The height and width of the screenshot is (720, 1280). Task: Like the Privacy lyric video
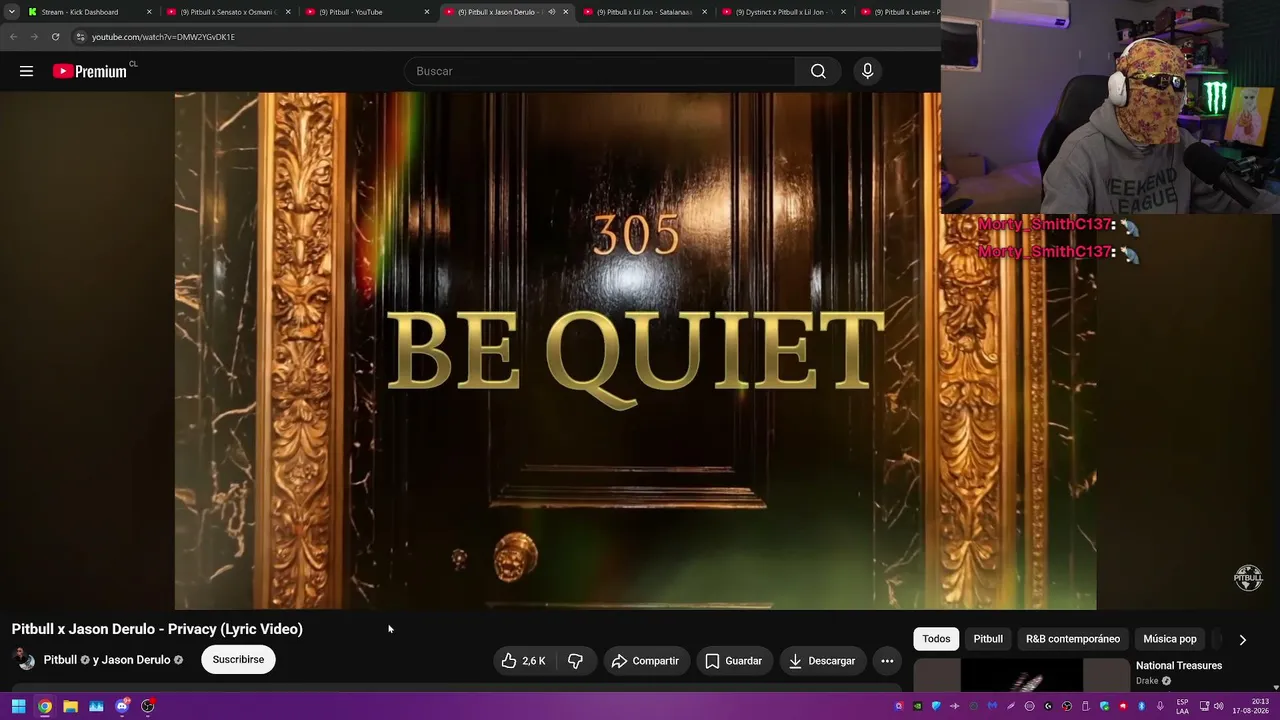point(524,661)
